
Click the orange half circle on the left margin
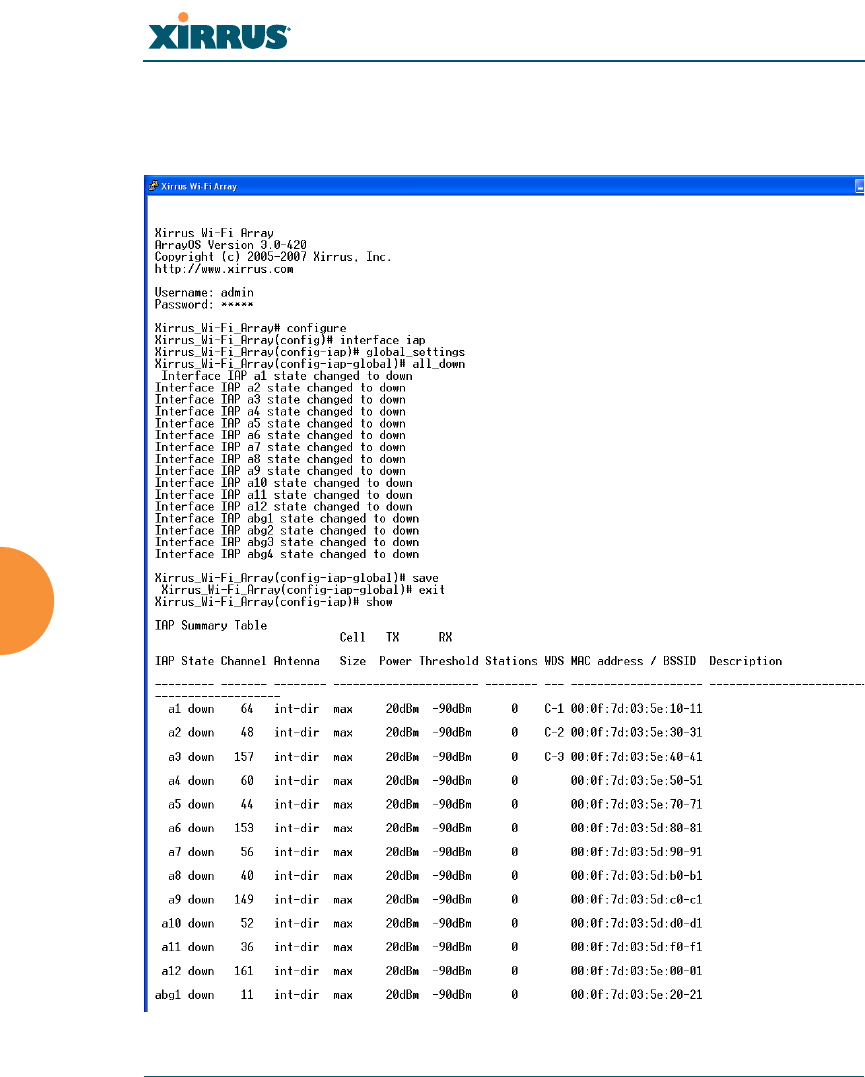25,601
